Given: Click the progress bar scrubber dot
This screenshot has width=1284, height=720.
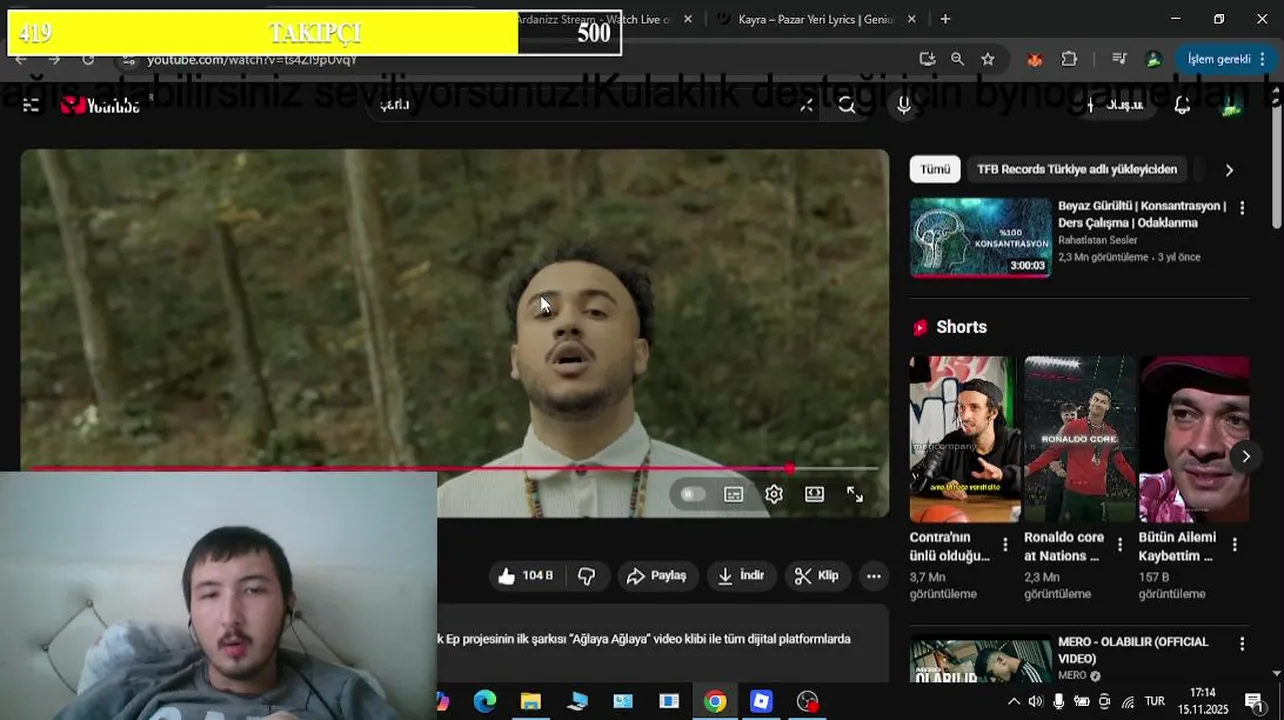Looking at the screenshot, I should 790,468.
